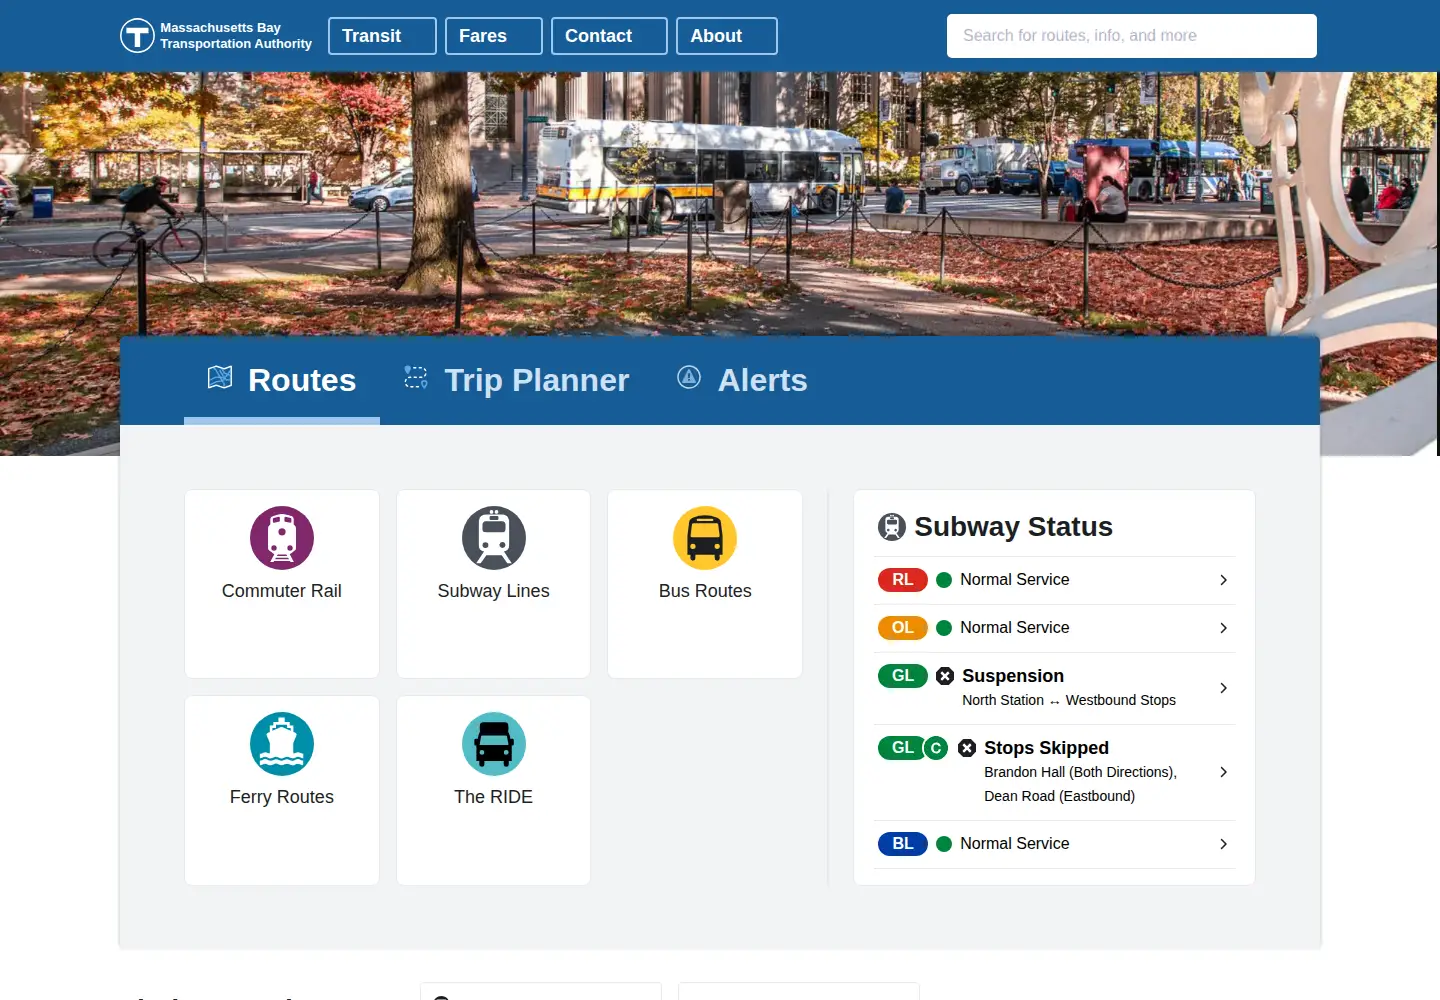Click the OL Orange Line badge
Viewport: 1440px width, 1000px height.
coord(903,628)
